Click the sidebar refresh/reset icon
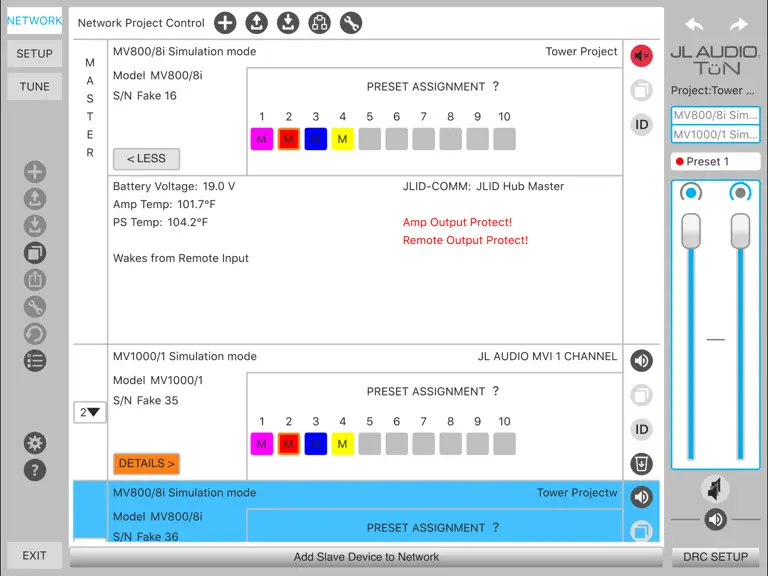 pos(35,334)
